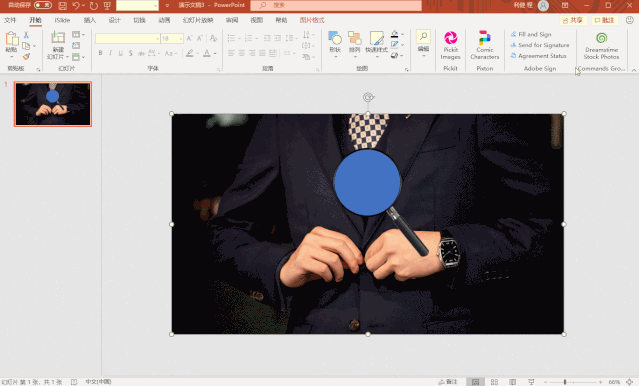Click the Shape Fill paint bucket
The width and height of the screenshot is (639, 386).
tap(394, 34)
